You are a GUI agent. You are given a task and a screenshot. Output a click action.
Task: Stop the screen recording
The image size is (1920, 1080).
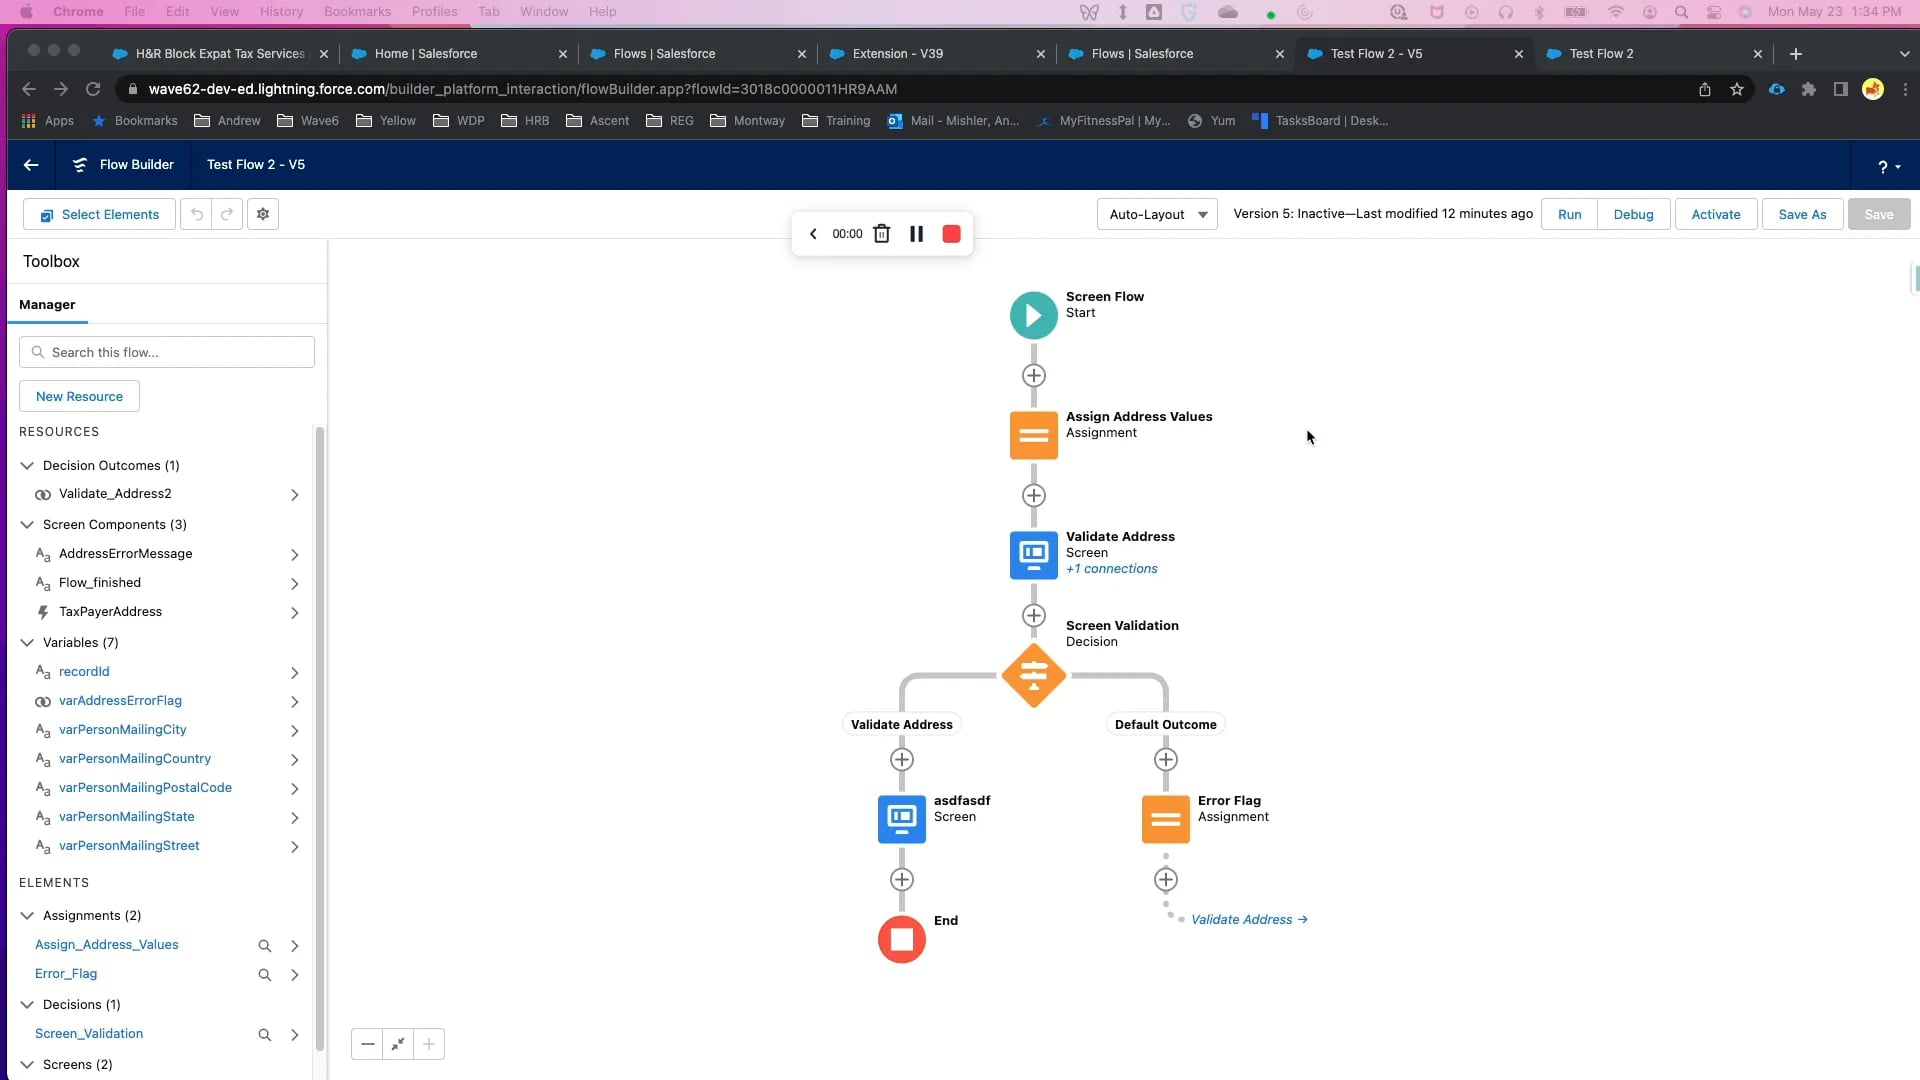coord(951,234)
